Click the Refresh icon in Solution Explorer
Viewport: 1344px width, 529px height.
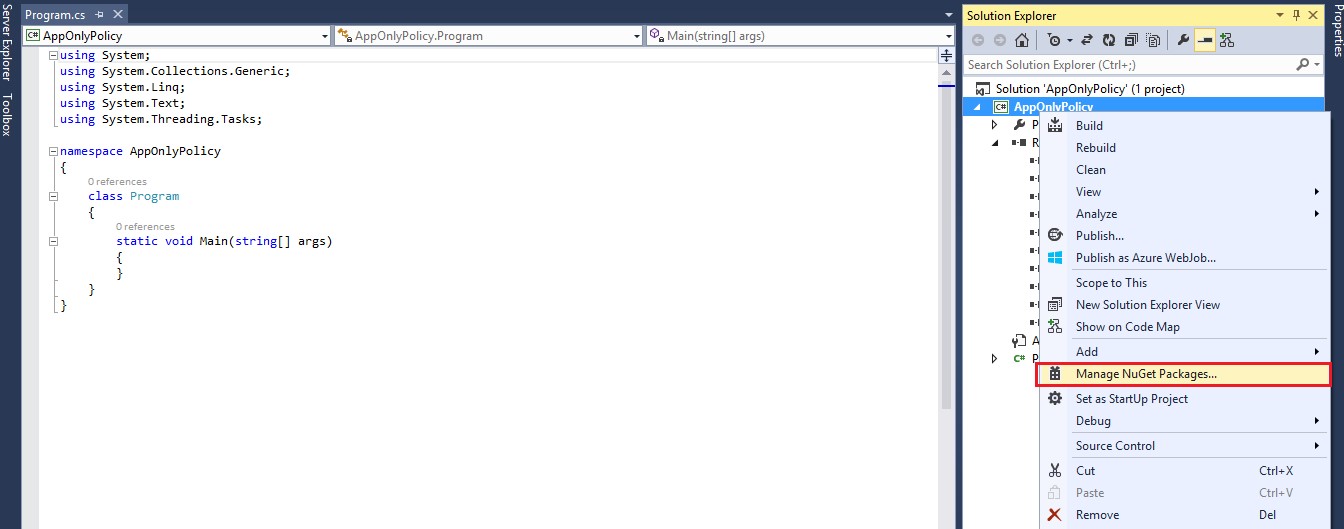[1109, 41]
